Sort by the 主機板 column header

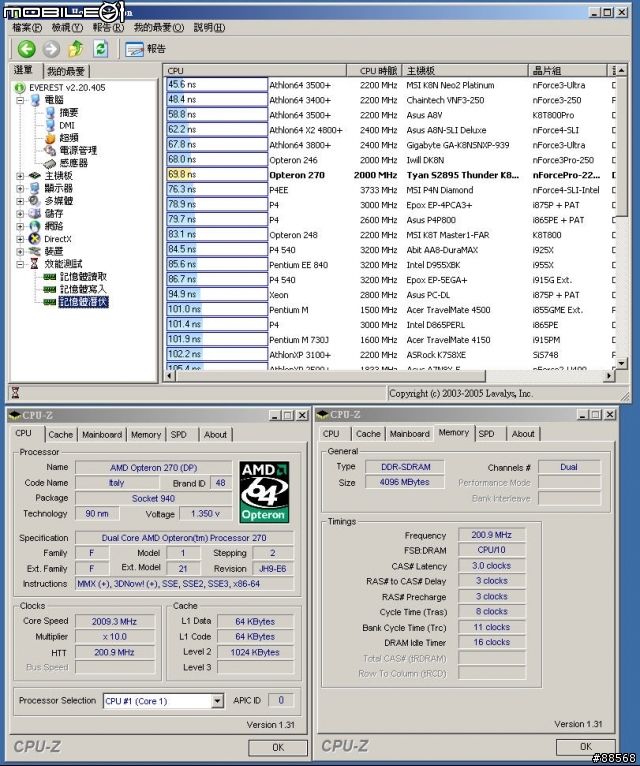[465, 71]
